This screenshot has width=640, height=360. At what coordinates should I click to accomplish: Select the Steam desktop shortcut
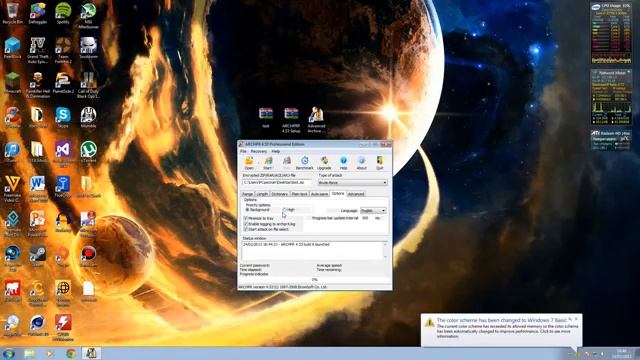tap(38, 256)
